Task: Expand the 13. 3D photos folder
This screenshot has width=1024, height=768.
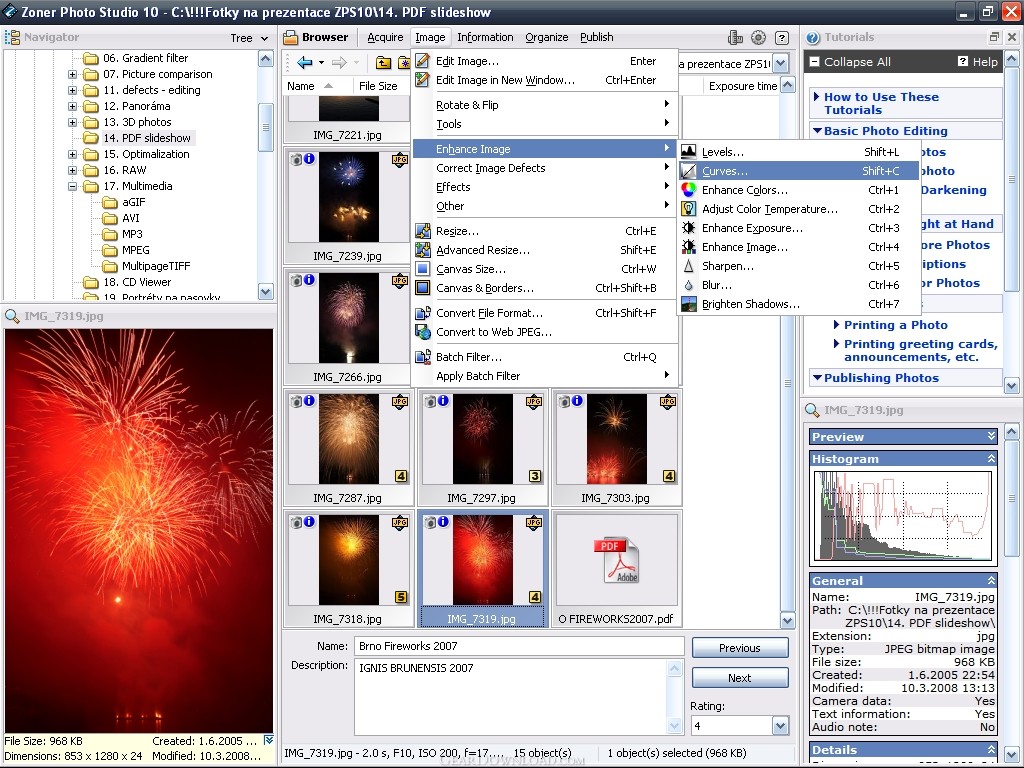Action: 72,122
